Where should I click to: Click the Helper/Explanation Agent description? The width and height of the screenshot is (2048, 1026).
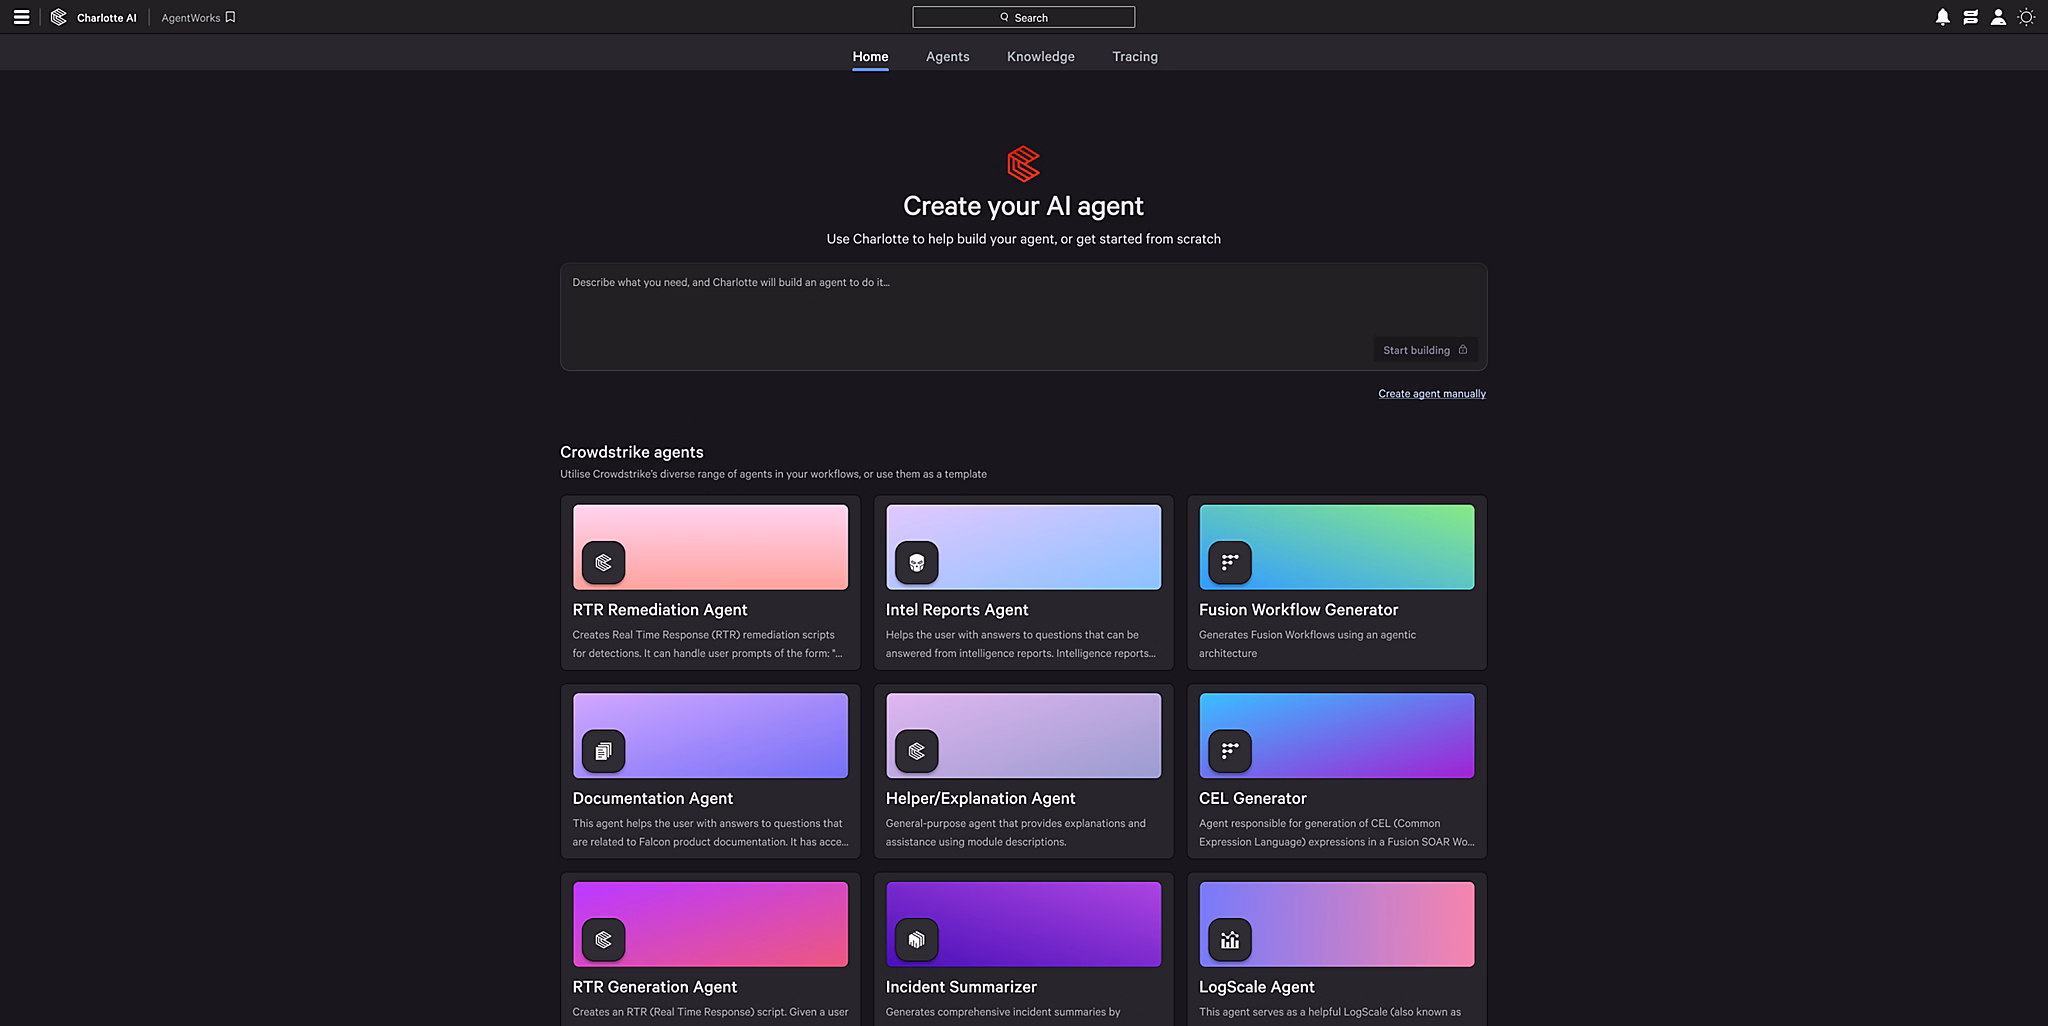pos(1015,833)
